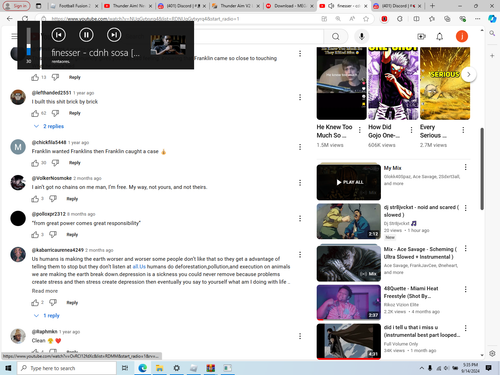Open the Windows notification center
The height and width of the screenshot is (375, 500).
tap(489, 368)
